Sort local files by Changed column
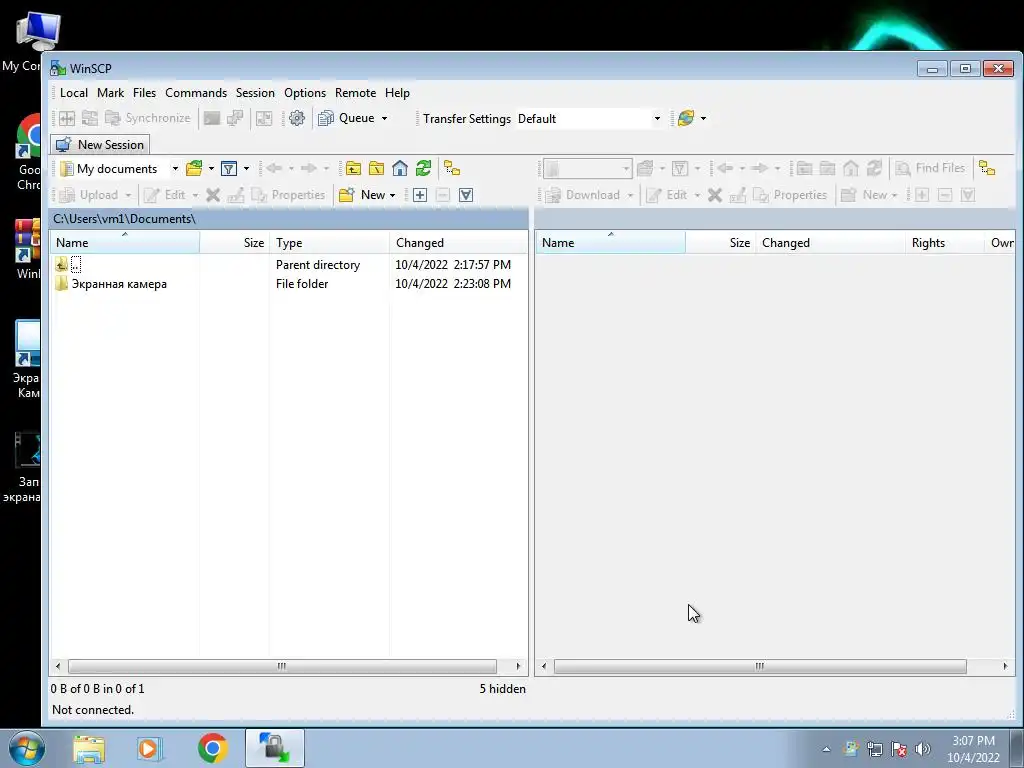The height and width of the screenshot is (768, 1024). (x=458, y=242)
